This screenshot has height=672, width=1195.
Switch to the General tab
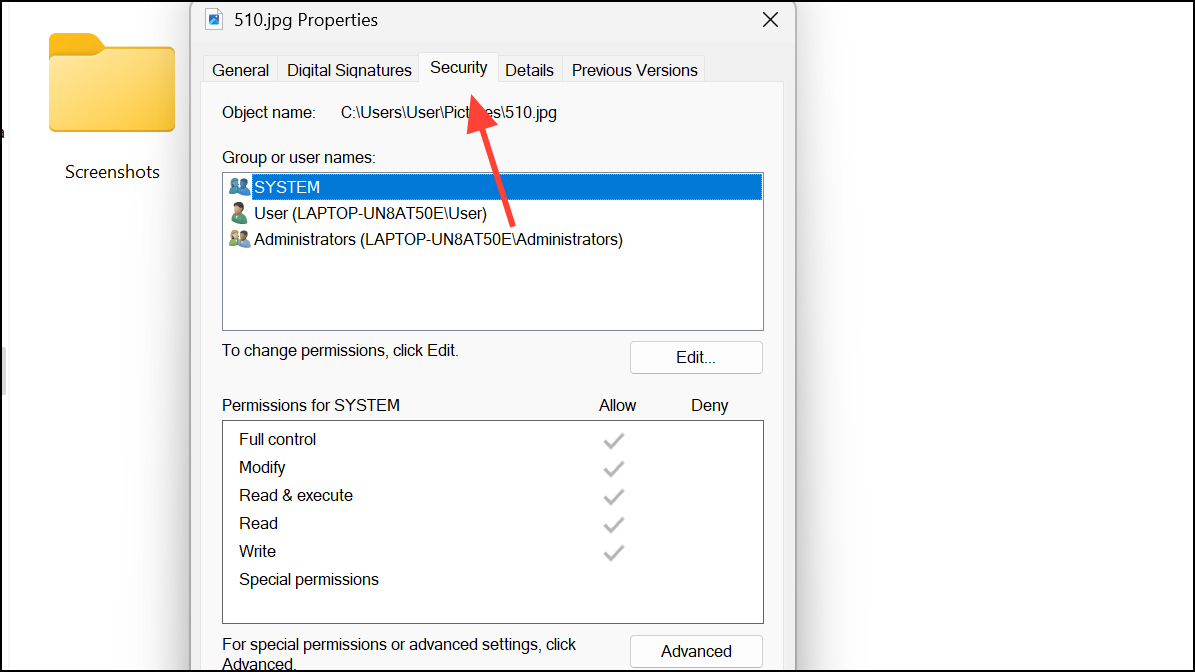click(x=240, y=70)
